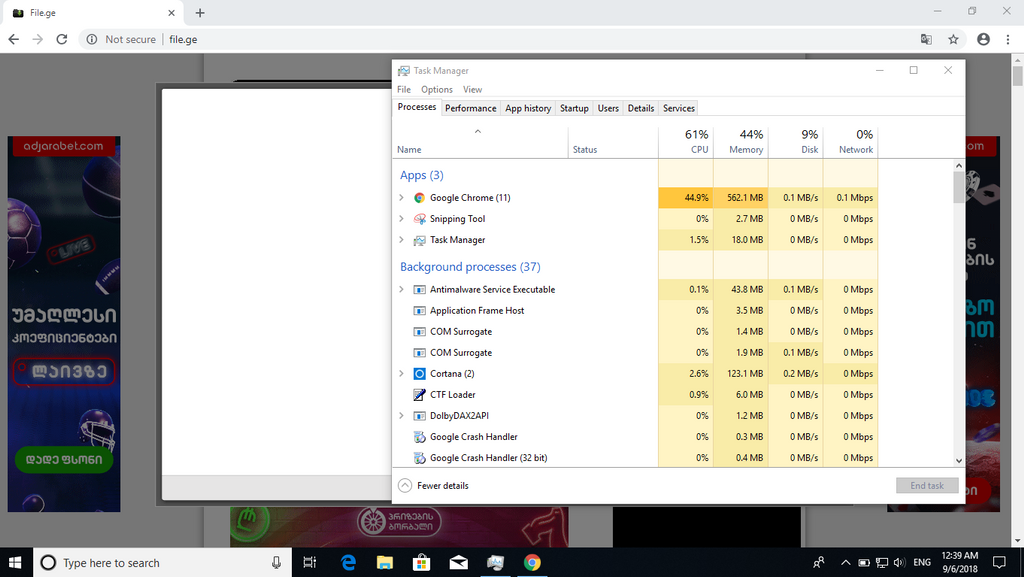This screenshot has height=577, width=1024.
Task: Expand the Task Manager process row
Action: click(x=402, y=240)
